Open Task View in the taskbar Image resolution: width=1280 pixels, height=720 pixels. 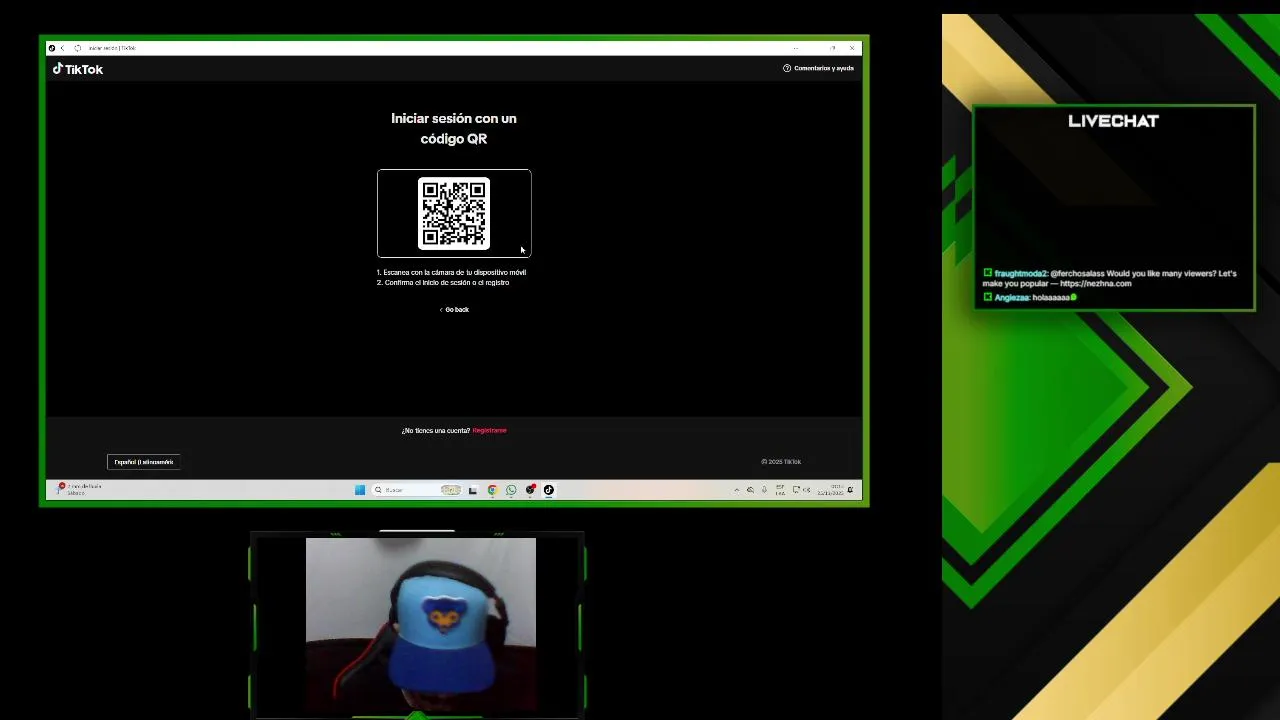tap(473, 490)
